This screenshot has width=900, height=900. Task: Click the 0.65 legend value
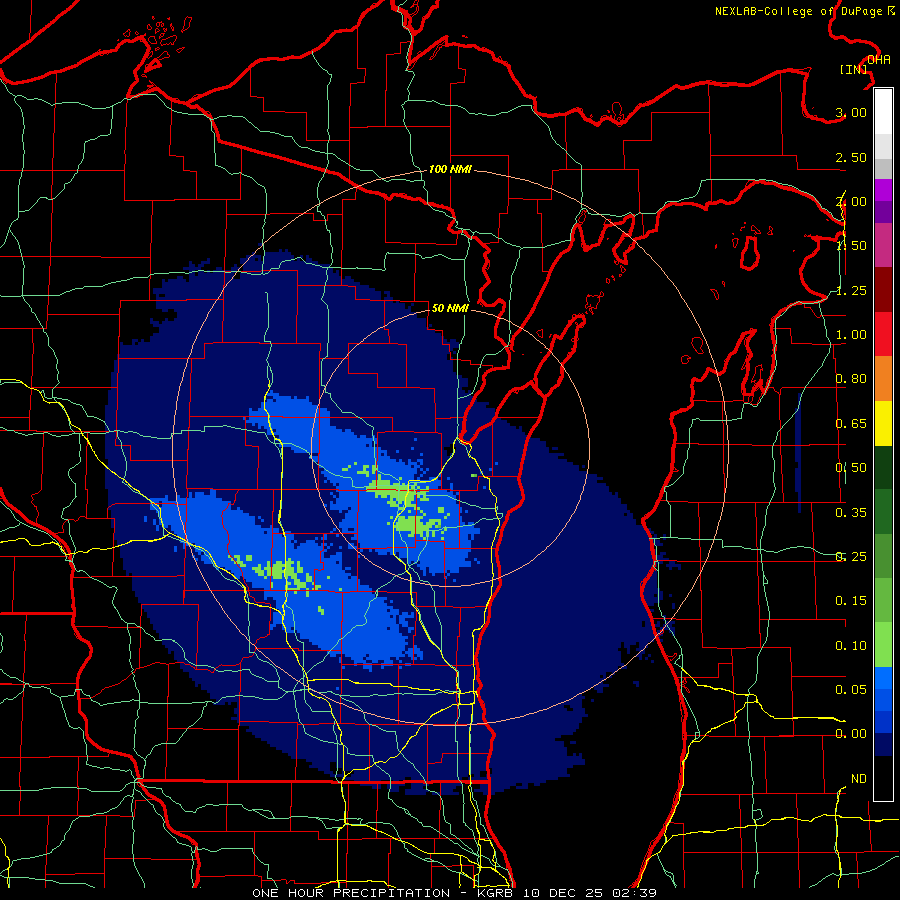tap(851, 424)
